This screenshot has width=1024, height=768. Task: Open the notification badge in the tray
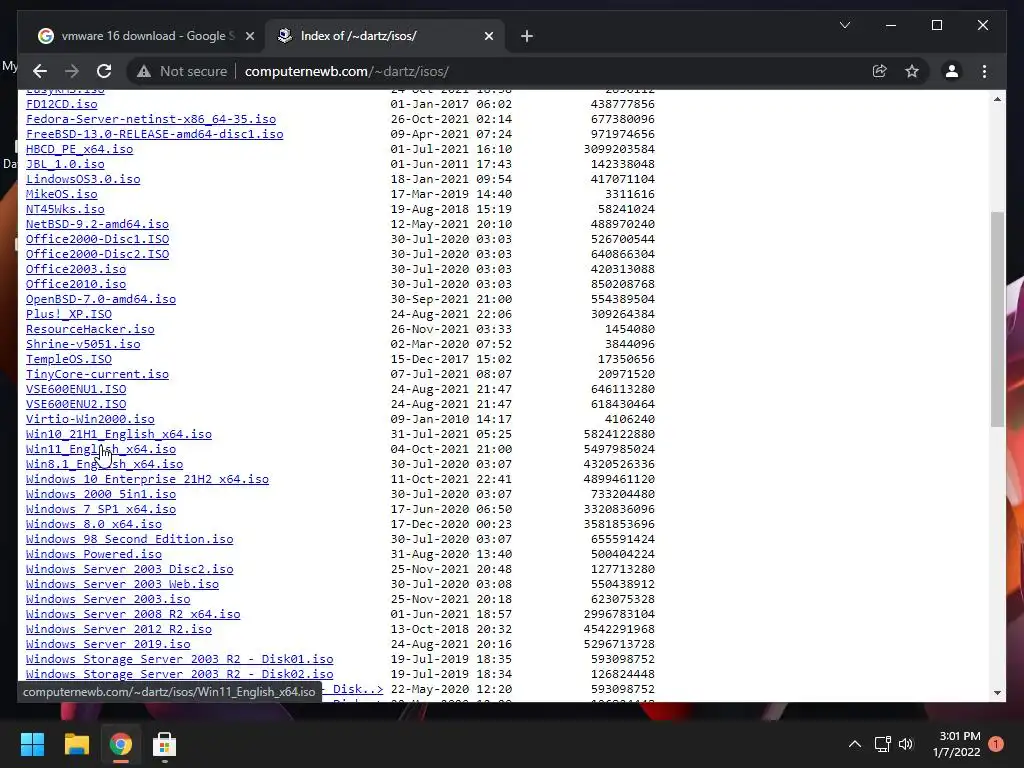point(996,744)
